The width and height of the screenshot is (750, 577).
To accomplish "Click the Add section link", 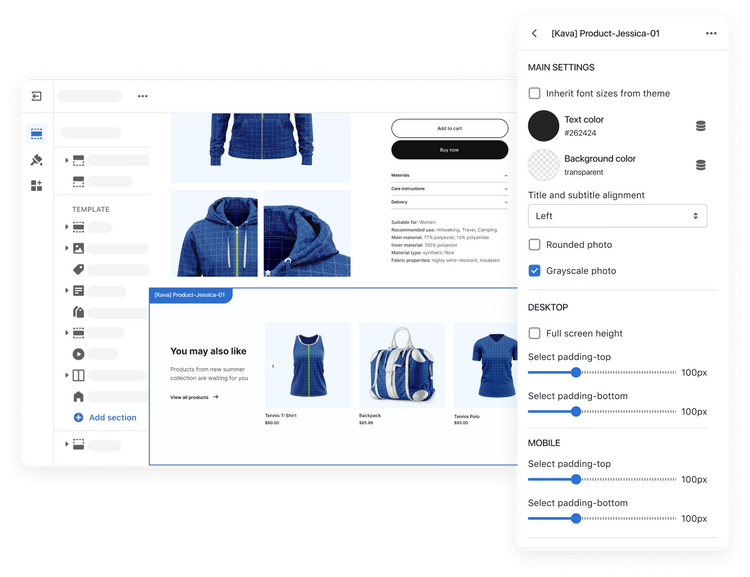I will [112, 418].
